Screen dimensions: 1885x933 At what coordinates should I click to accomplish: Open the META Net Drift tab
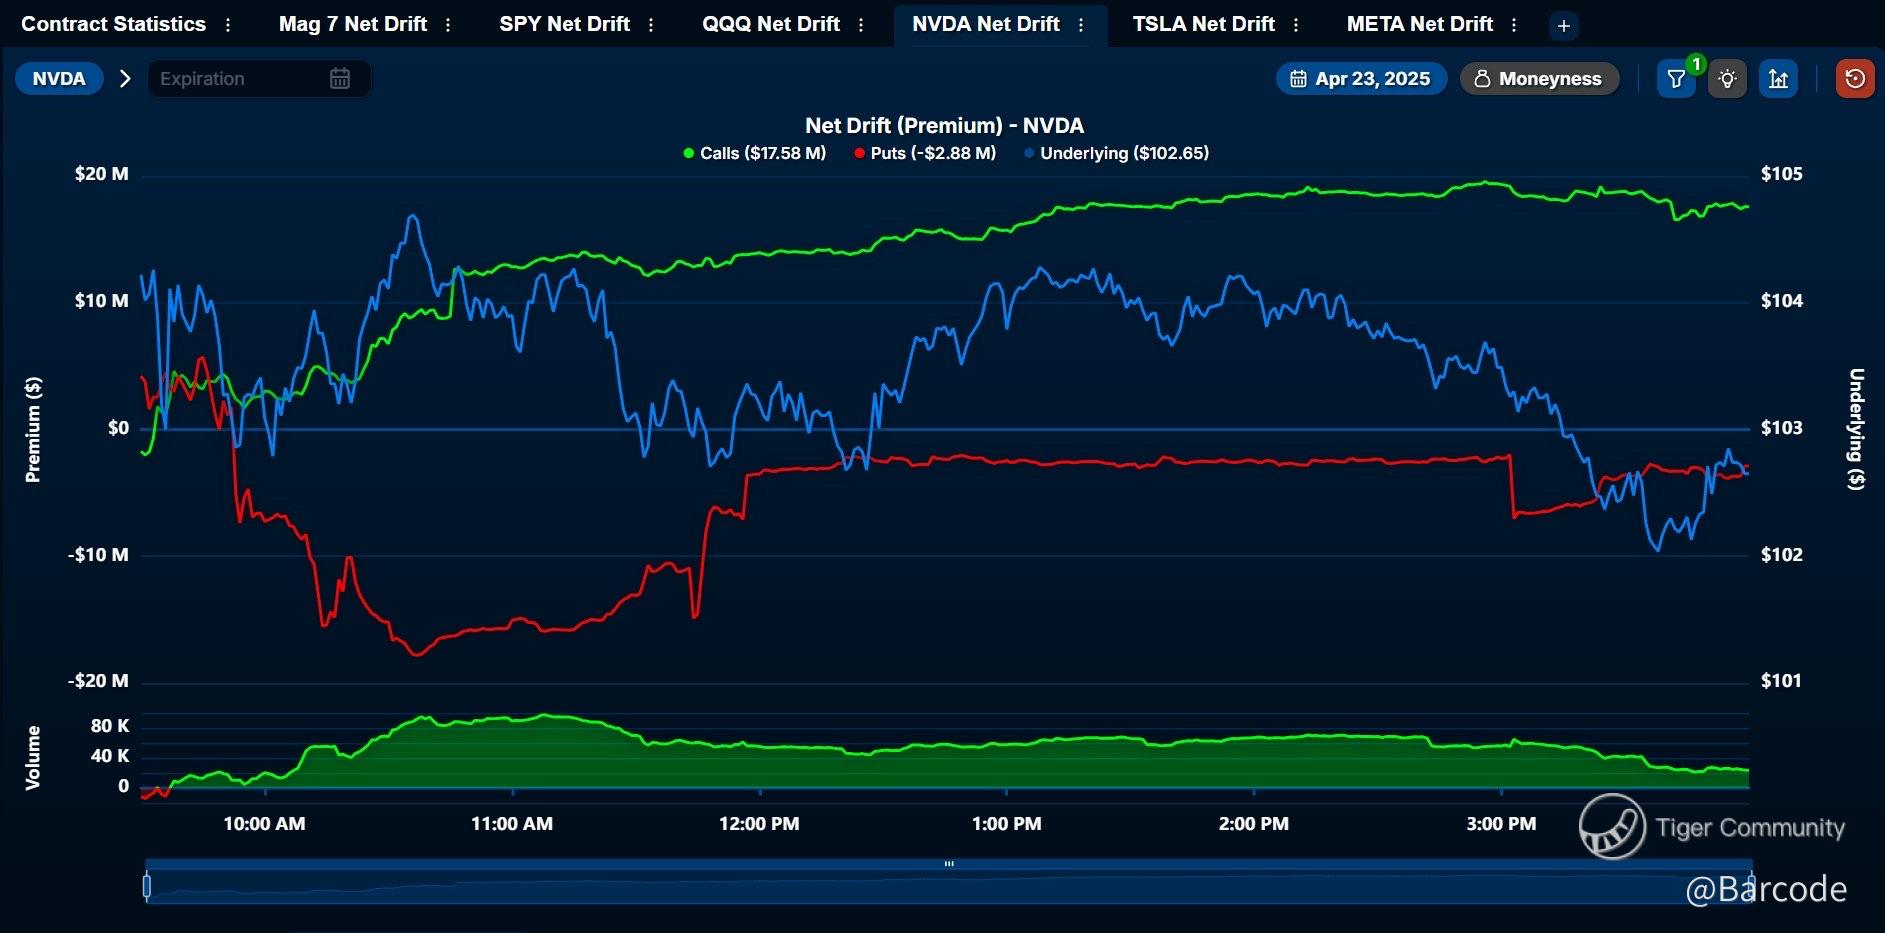(x=1419, y=25)
